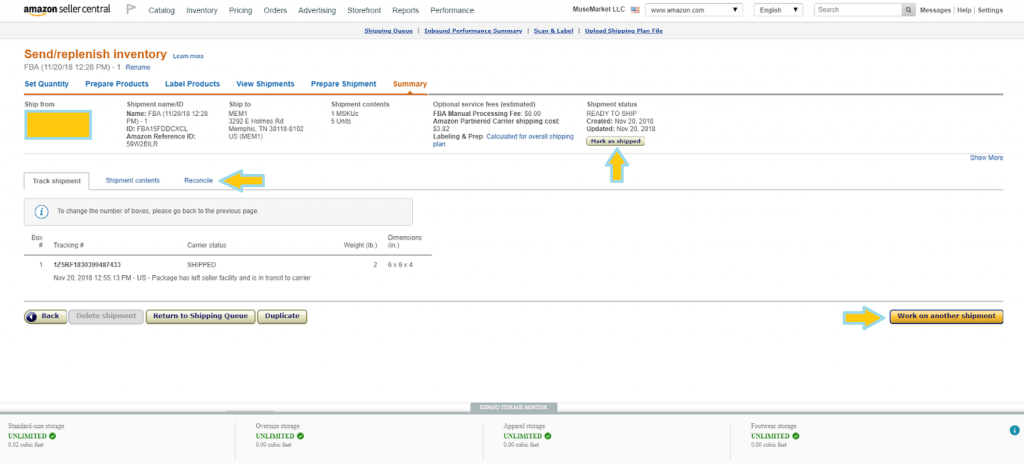Click the green check next to Footwear storage
This screenshot has width=1024, height=464.
(x=795, y=435)
